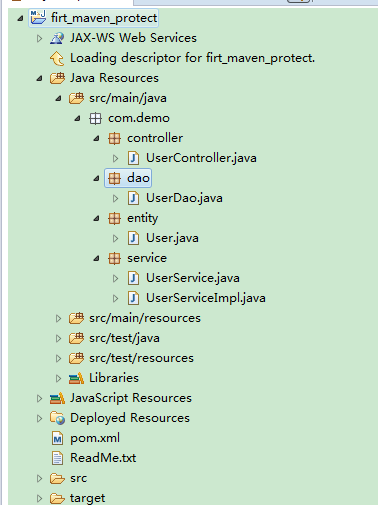Click the Java file icon beside UserController.java

pyautogui.click(x=134, y=158)
